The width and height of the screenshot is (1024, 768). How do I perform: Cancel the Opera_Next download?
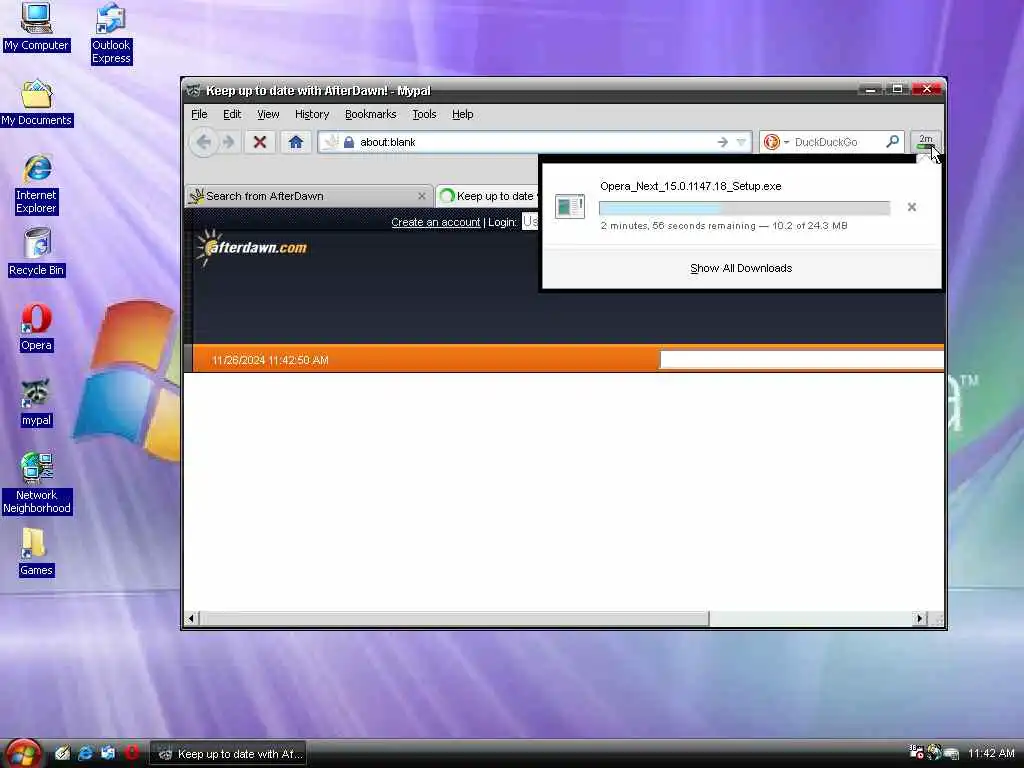click(912, 207)
